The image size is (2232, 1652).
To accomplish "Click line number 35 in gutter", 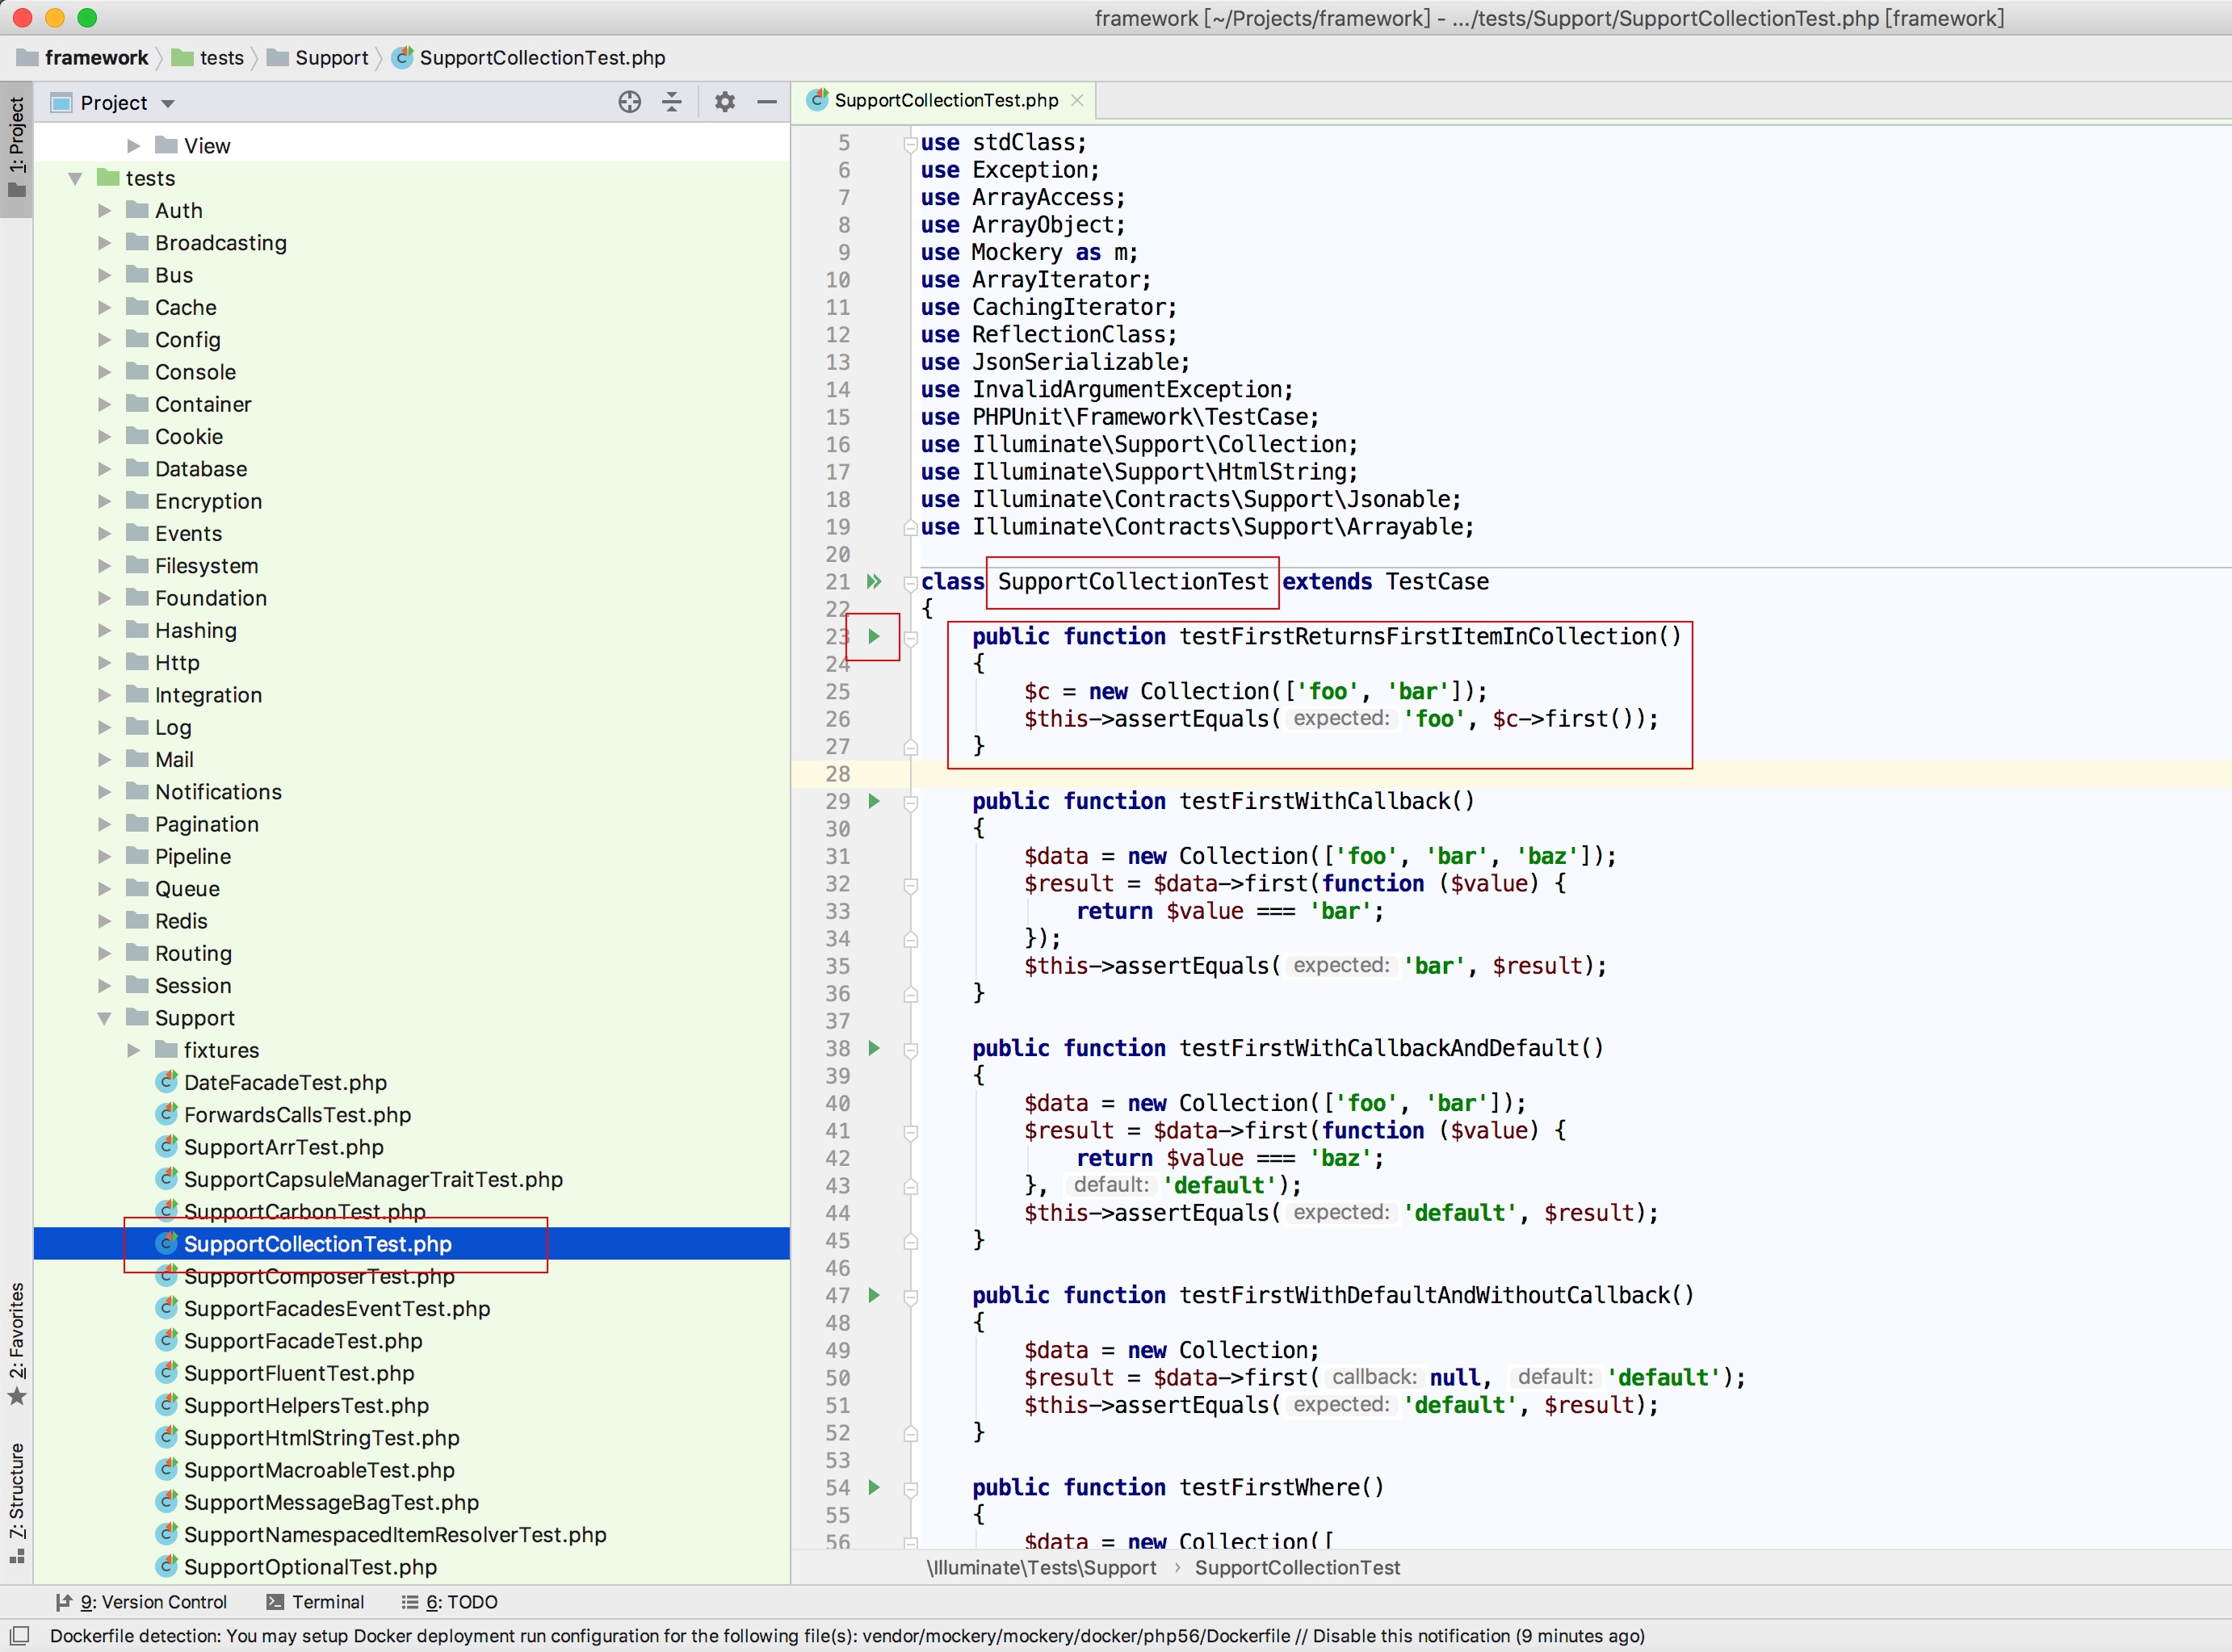I will click(838, 966).
